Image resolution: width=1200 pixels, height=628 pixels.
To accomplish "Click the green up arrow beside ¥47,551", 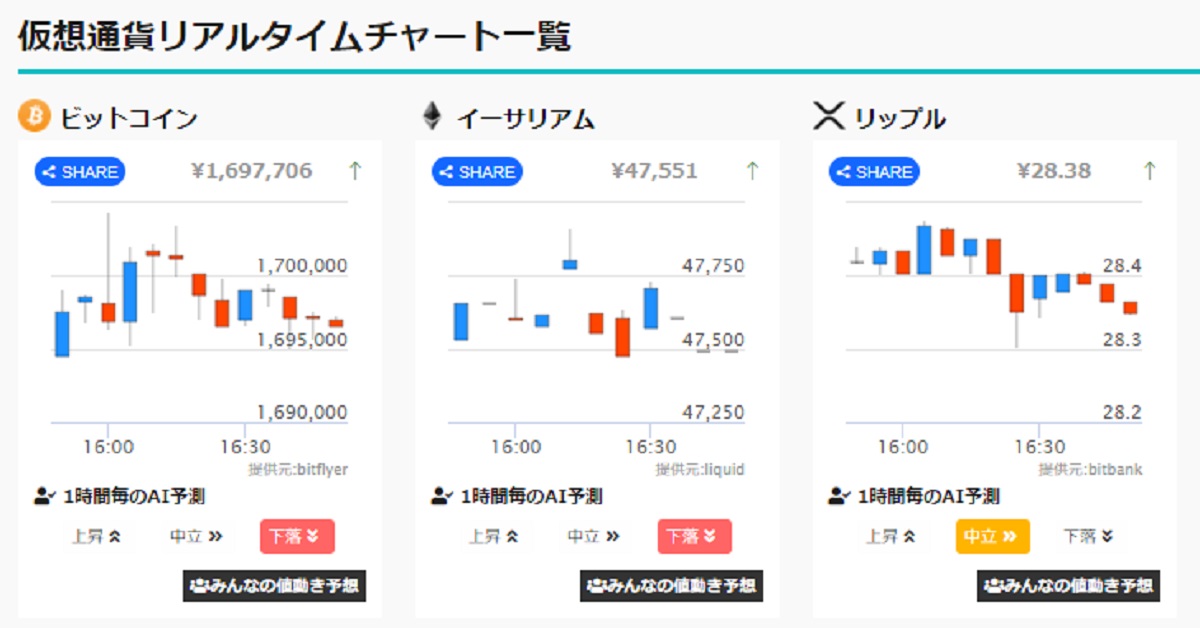I will [x=752, y=171].
